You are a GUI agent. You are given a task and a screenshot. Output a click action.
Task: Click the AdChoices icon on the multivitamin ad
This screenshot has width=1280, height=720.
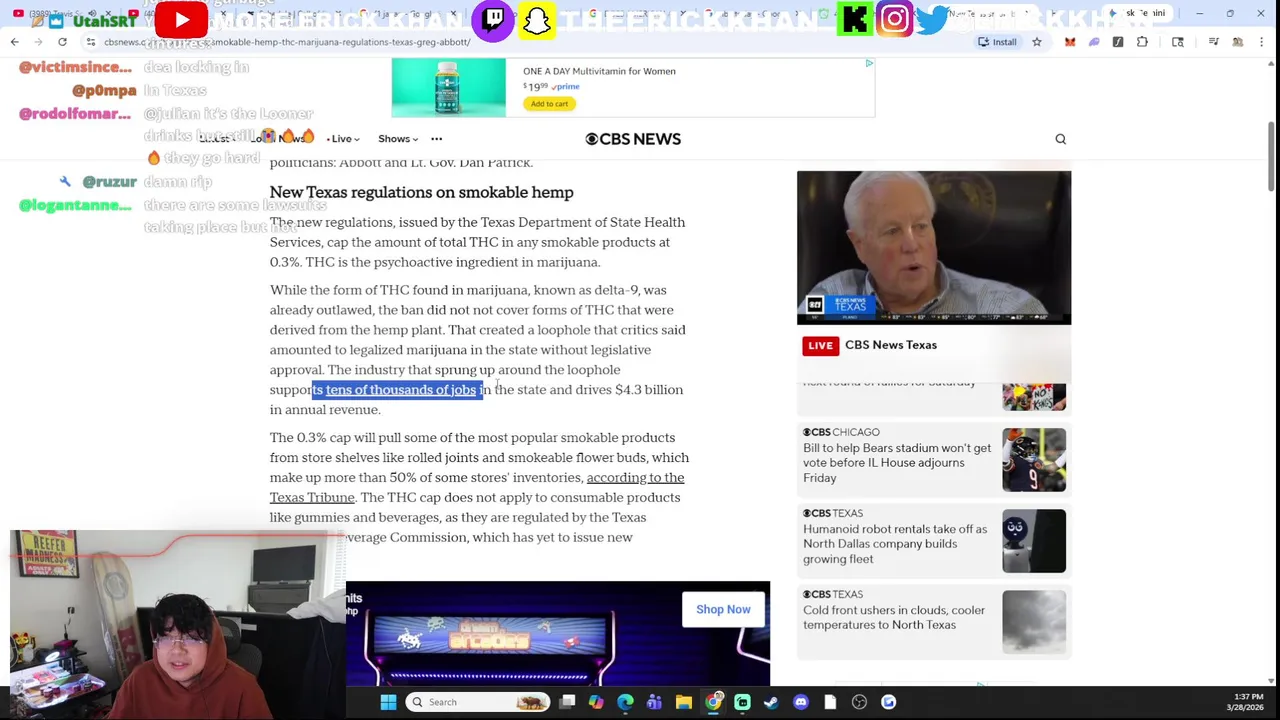pyautogui.click(x=869, y=63)
